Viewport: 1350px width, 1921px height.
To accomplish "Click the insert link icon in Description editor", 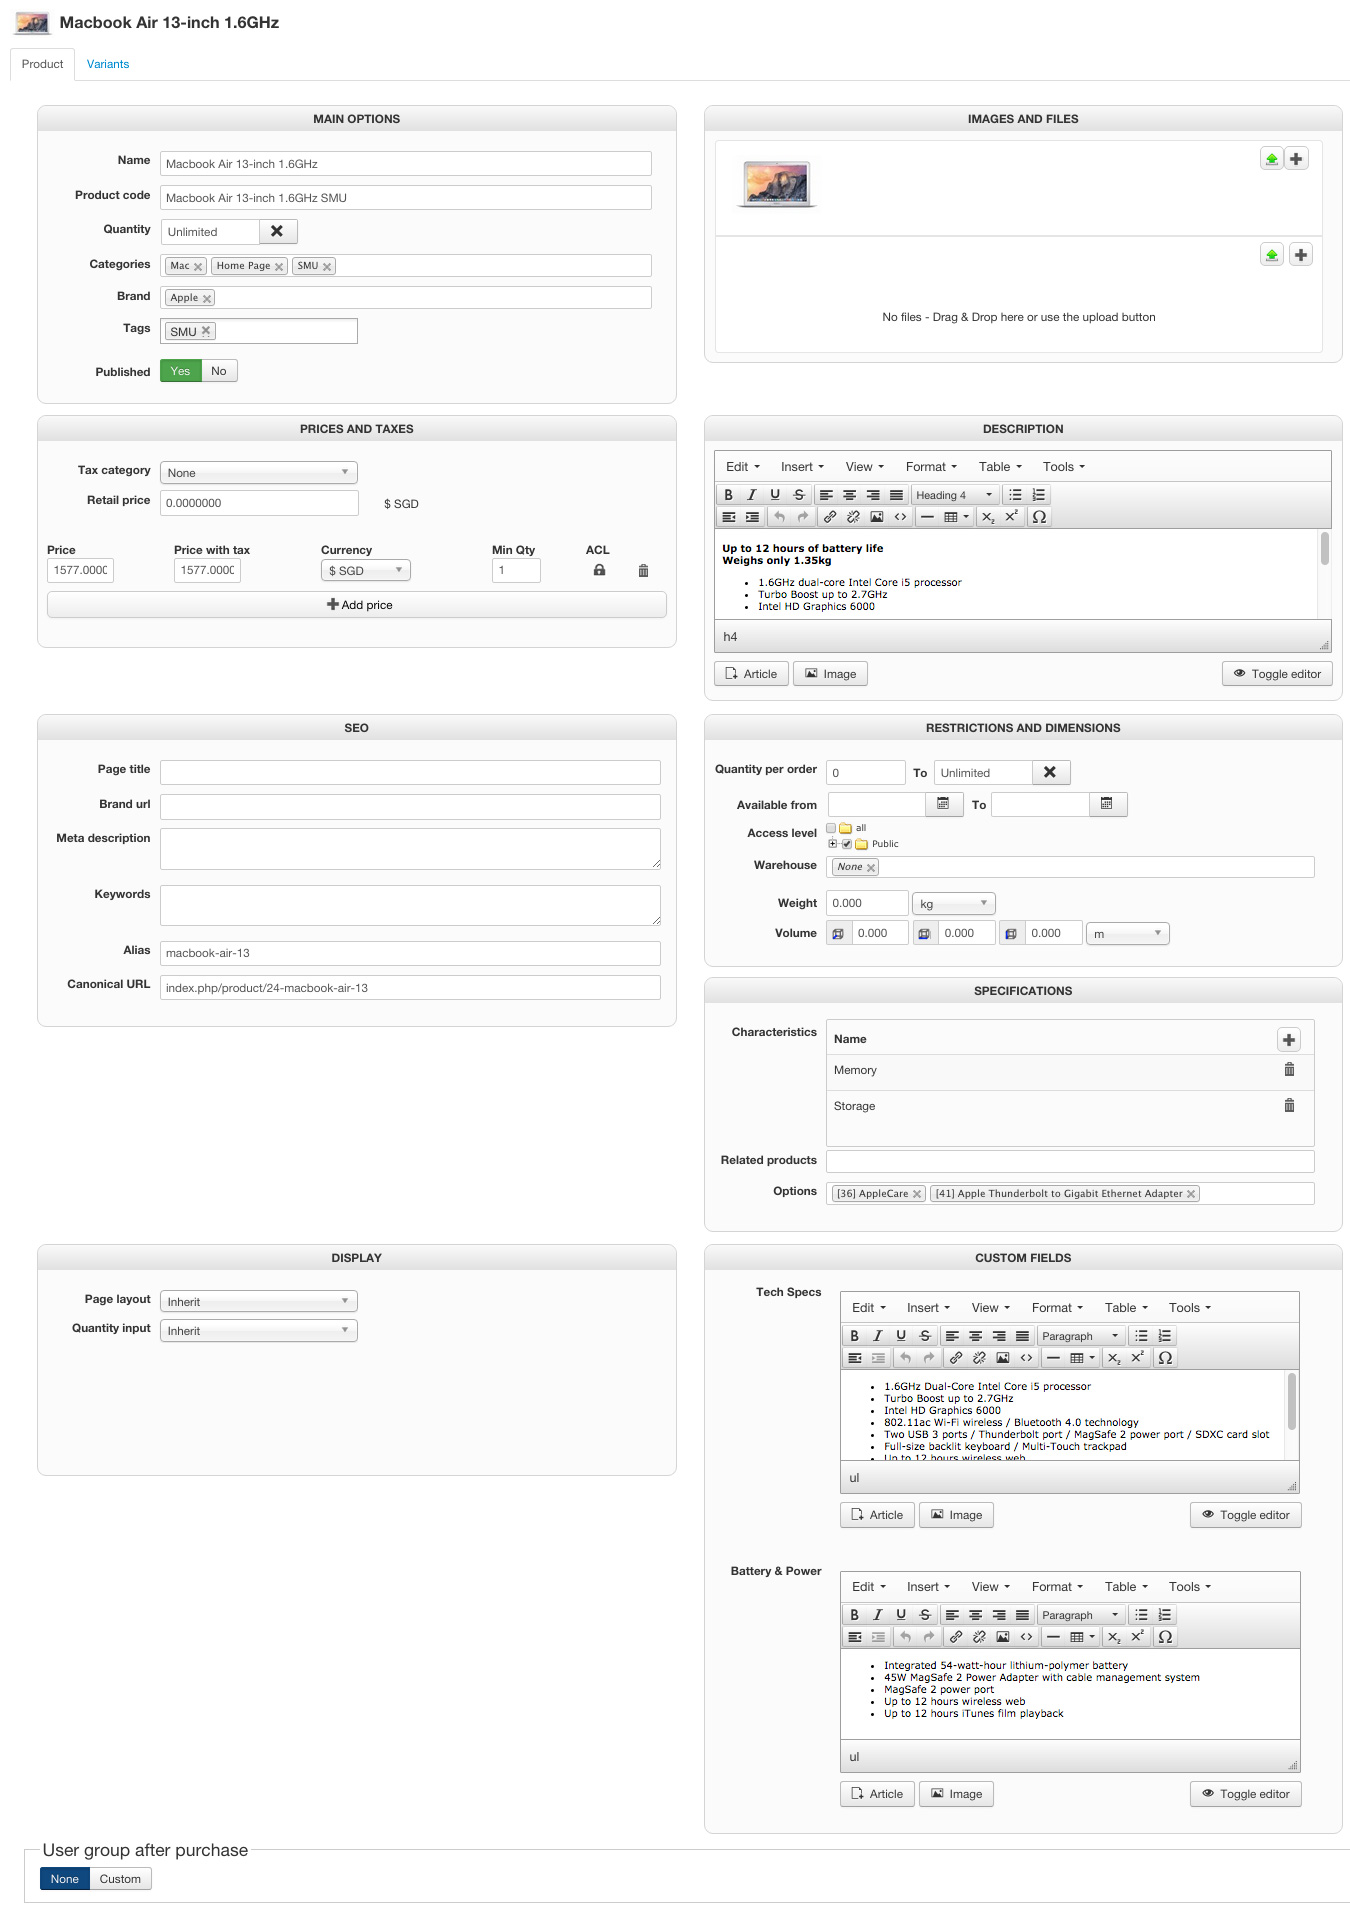I will point(829,517).
